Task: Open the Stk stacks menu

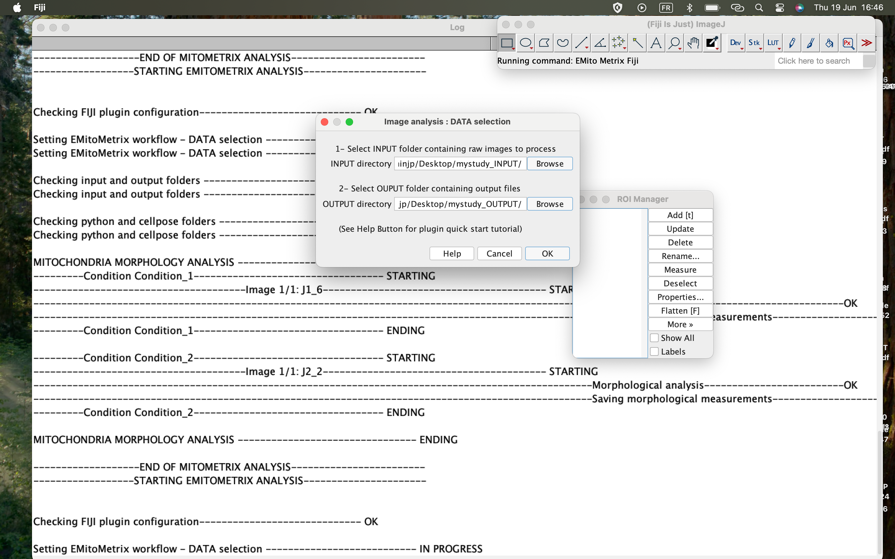Action: tap(755, 43)
